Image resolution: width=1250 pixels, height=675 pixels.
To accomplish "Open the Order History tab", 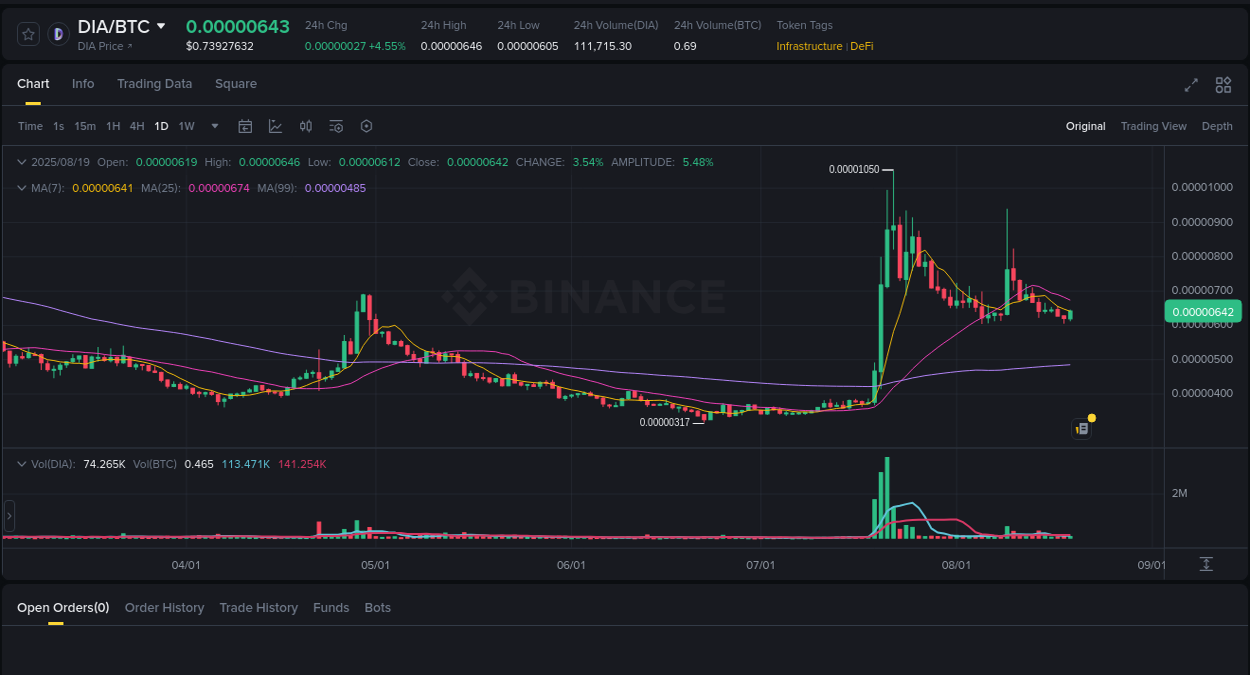I will [164, 608].
